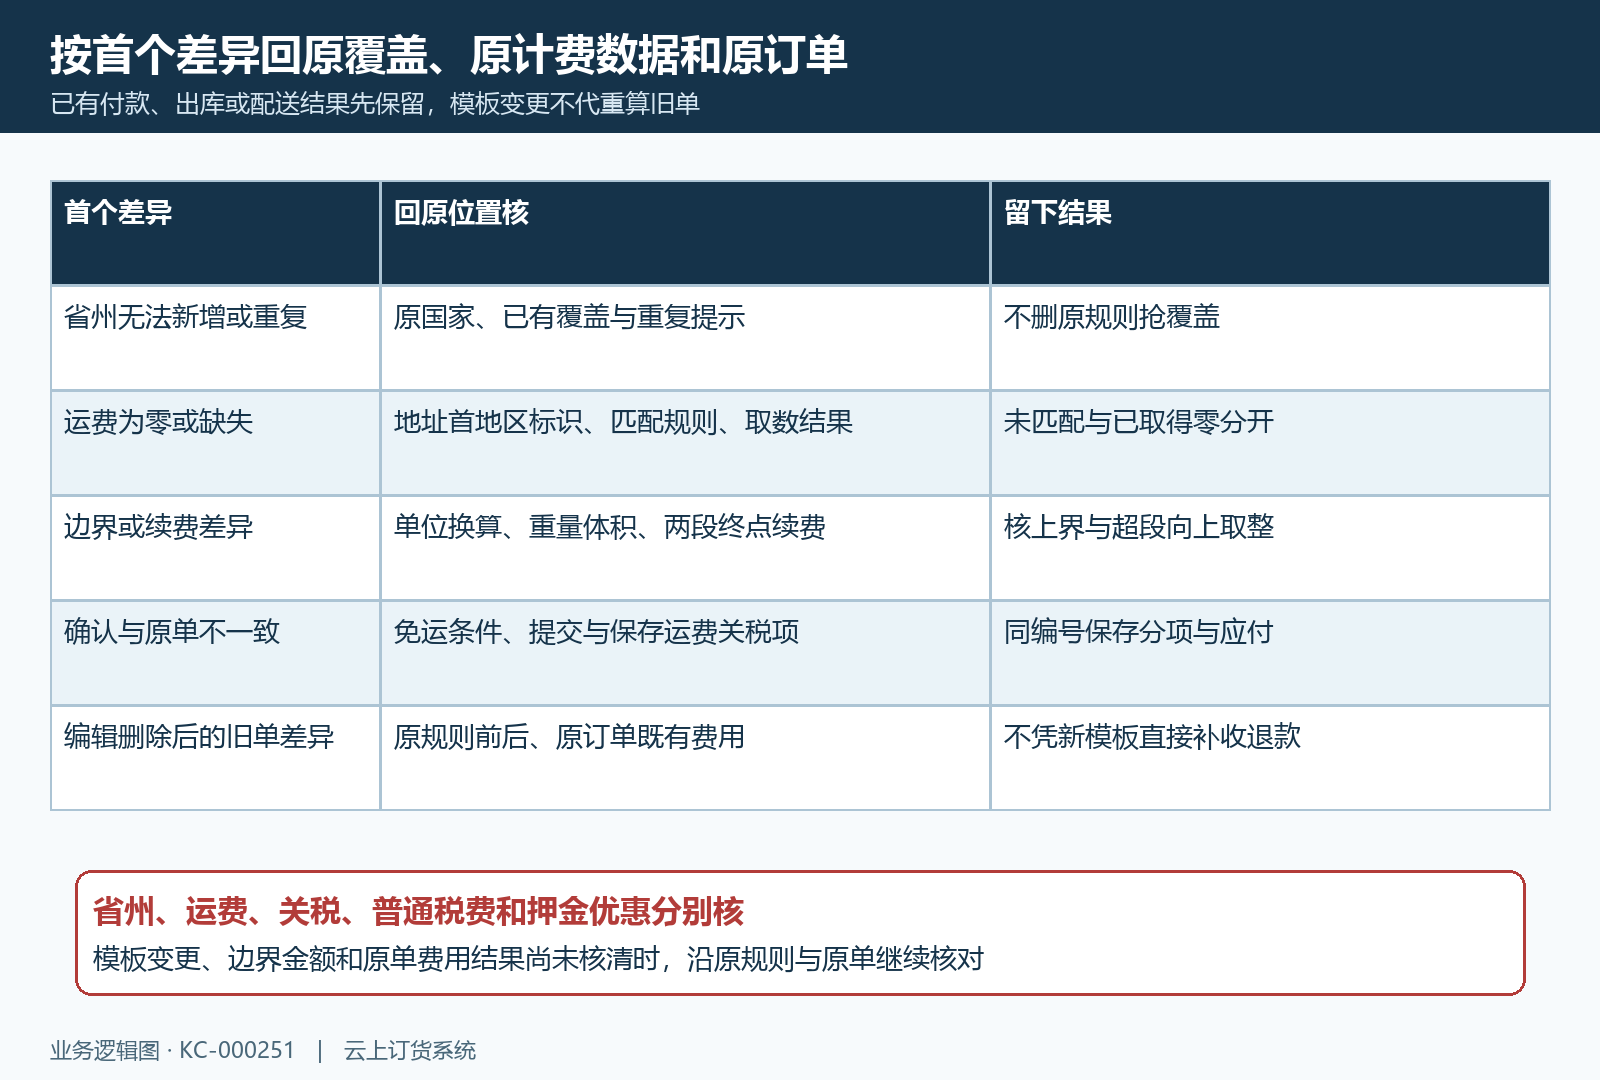Click cell 免运条件、提交与保存运费关税项
The width and height of the screenshot is (1600, 1080).
[x=685, y=653]
